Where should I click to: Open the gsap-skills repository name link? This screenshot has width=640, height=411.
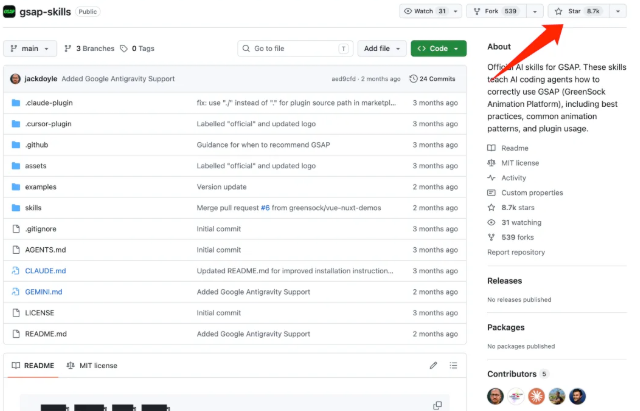[x=45, y=12]
